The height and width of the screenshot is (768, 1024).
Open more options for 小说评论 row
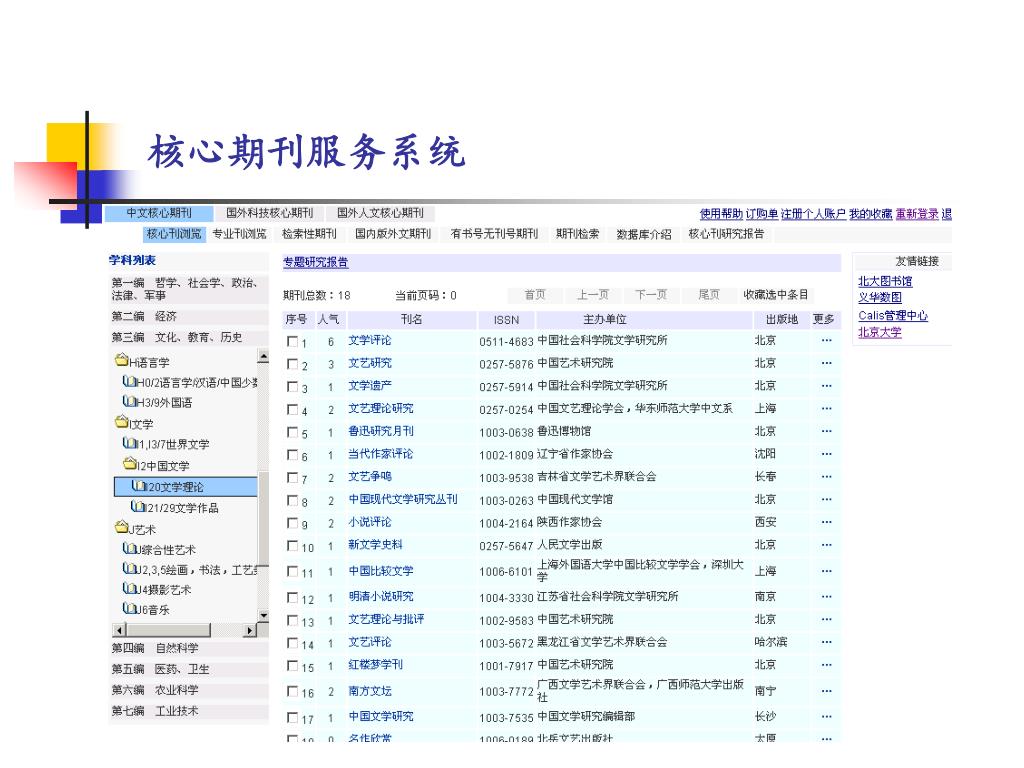[826, 522]
